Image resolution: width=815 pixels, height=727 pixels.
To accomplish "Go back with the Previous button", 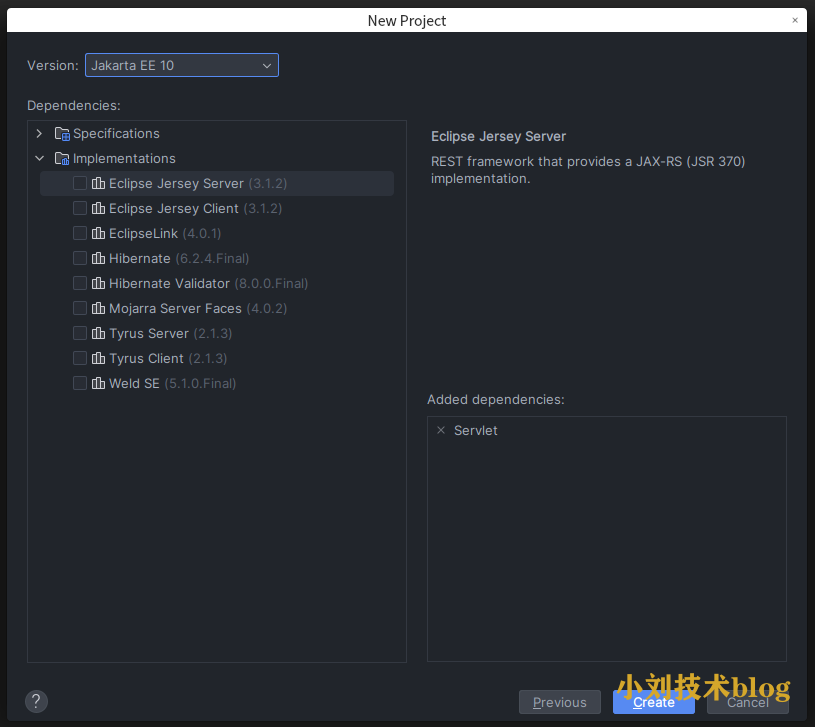I will point(559,702).
